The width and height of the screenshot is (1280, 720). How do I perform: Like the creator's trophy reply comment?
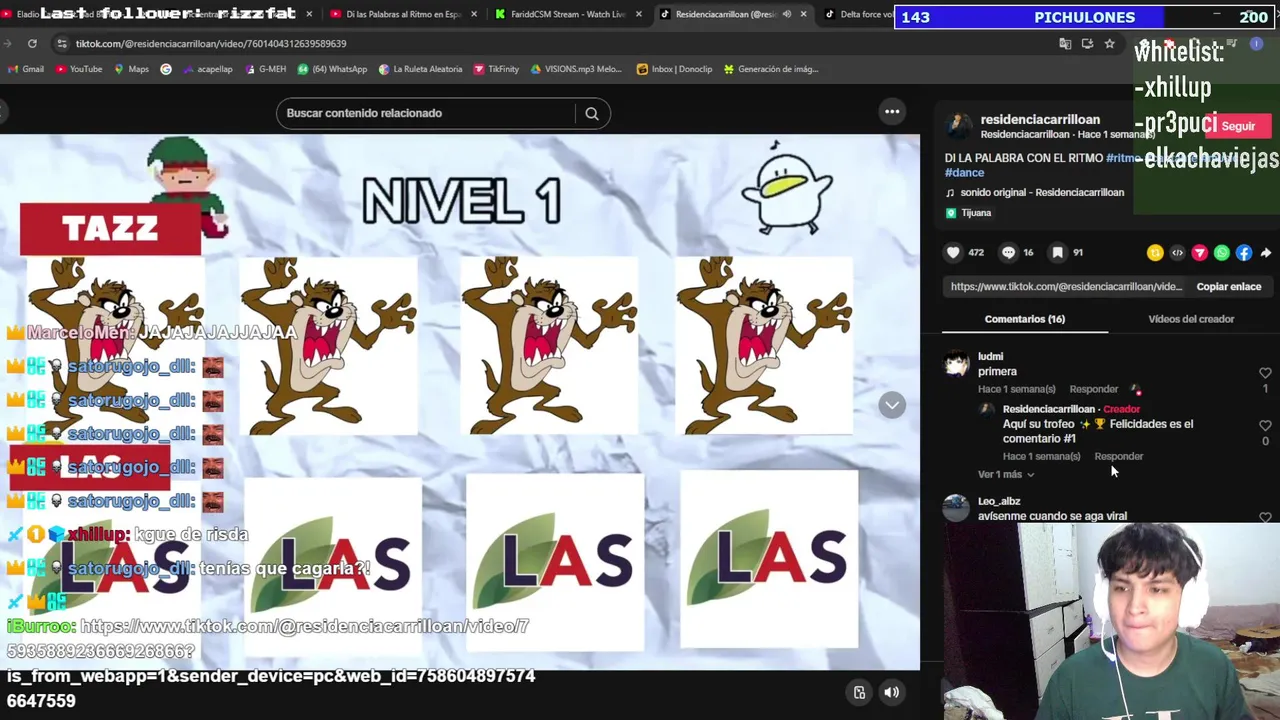(x=1265, y=425)
